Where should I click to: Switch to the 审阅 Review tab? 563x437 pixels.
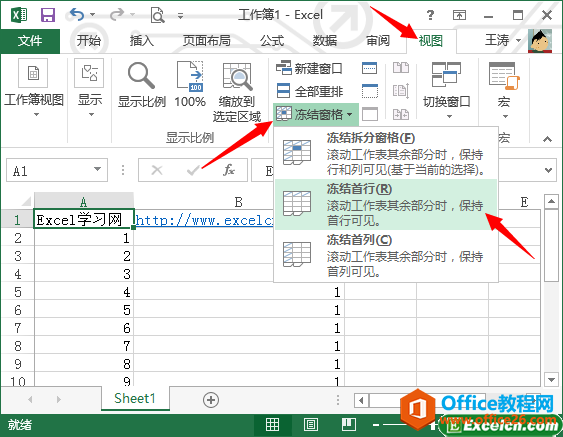[x=378, y=41]
